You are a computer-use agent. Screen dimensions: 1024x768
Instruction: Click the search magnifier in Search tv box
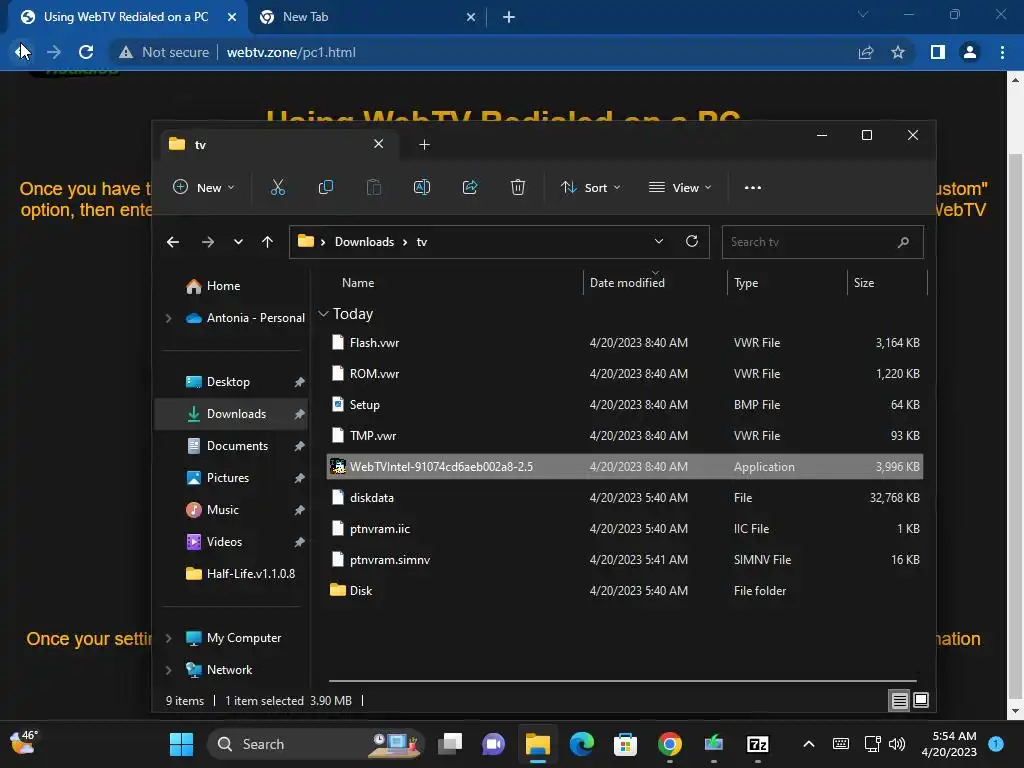903,242
